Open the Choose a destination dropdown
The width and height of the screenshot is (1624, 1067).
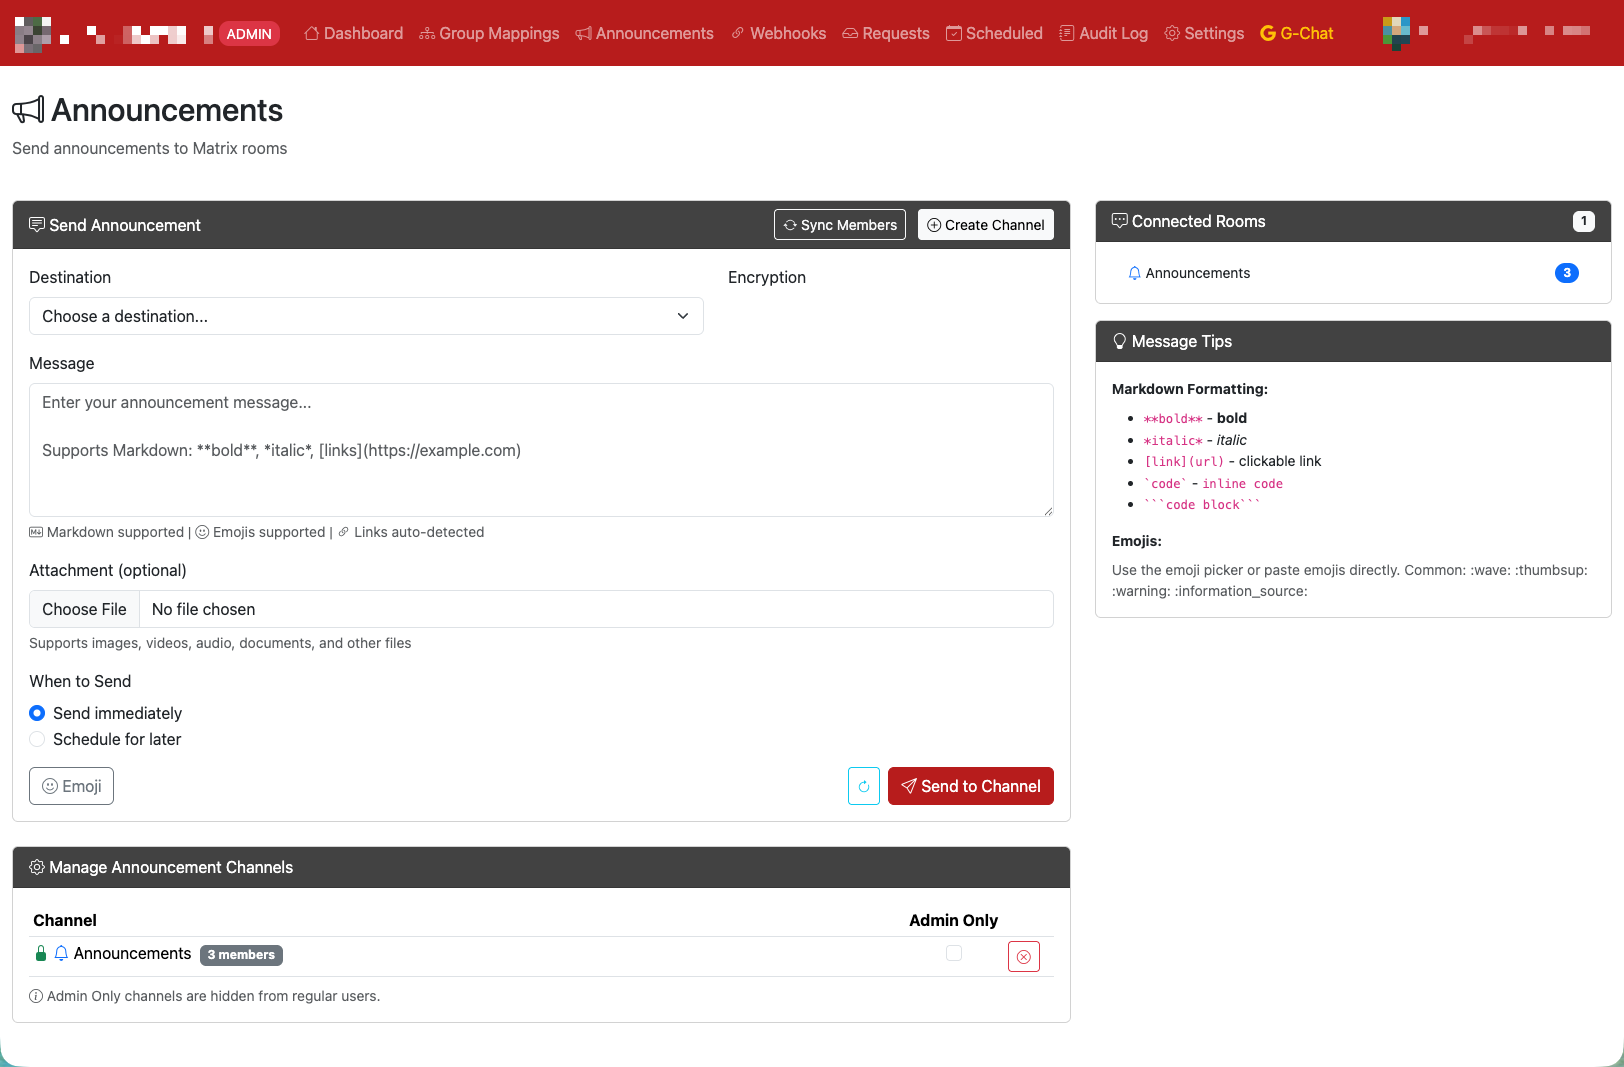[365, 316]
